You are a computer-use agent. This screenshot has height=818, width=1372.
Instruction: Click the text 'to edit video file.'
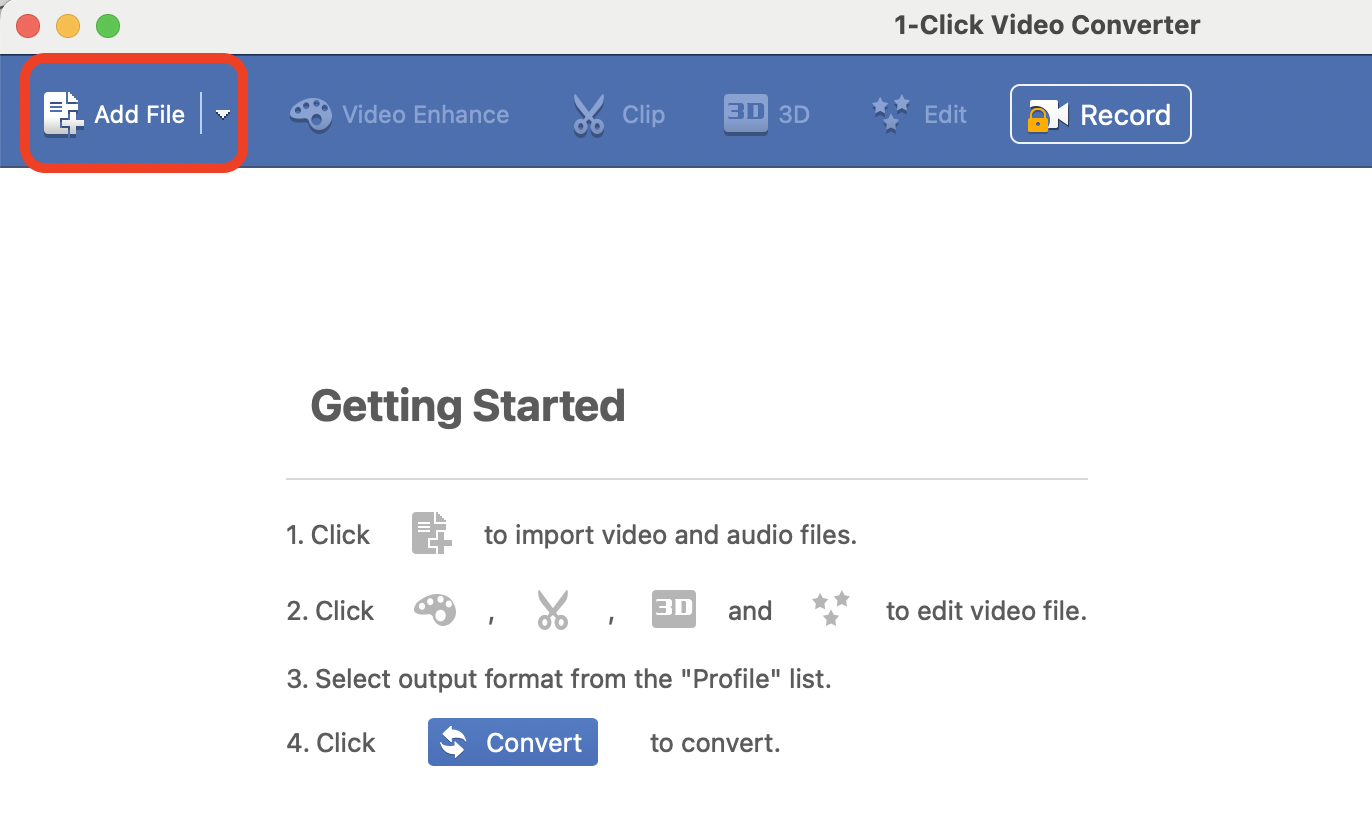pyautogui.click(x=986, y=611)
